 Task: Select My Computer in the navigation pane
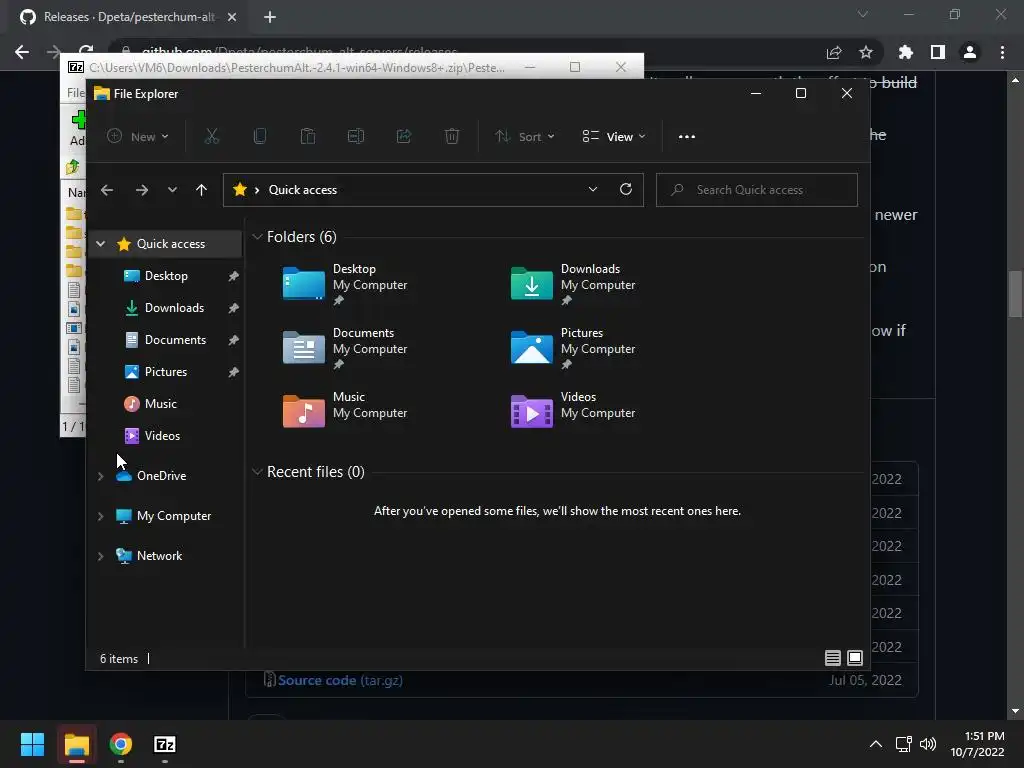click(173, 516)
